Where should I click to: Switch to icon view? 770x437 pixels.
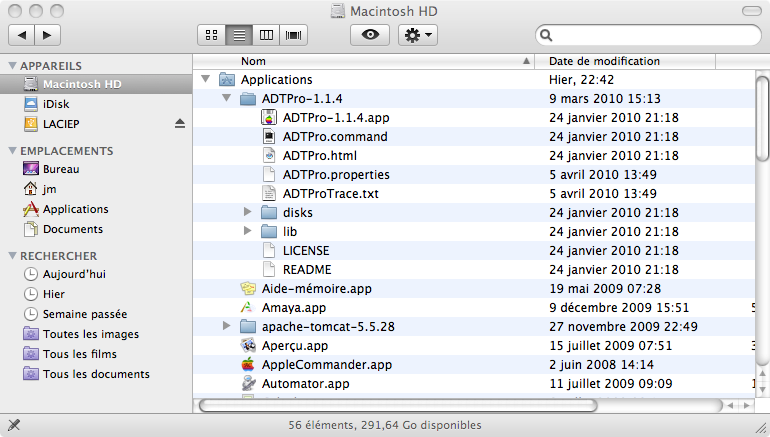(x=212, y=35)
